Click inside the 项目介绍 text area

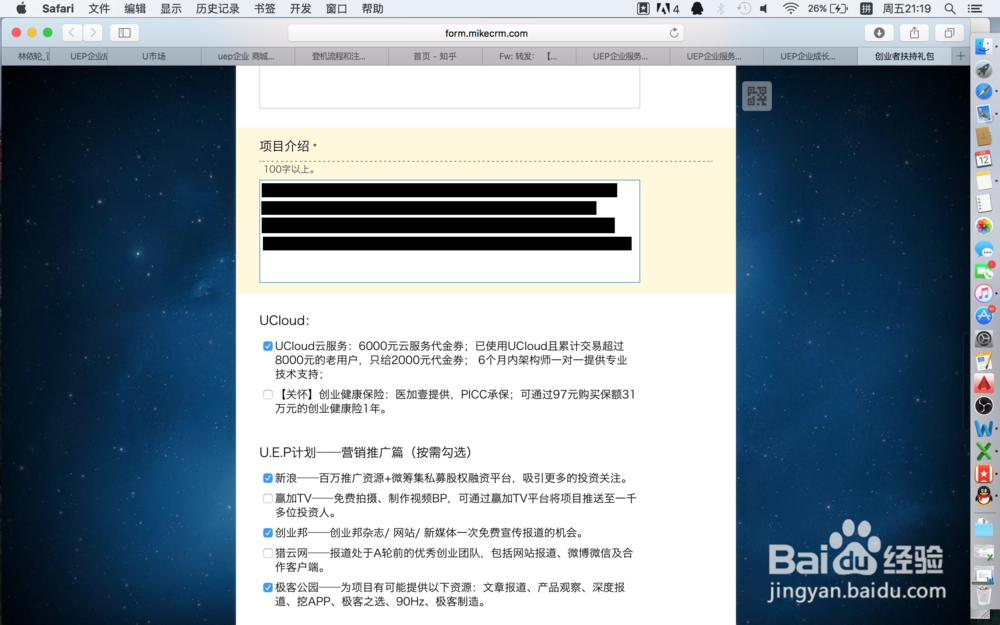(449, 231)
